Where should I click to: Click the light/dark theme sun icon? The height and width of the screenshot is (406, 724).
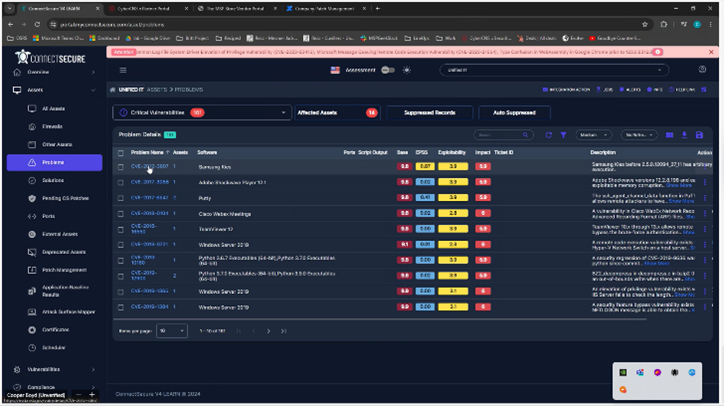(407, 70)
